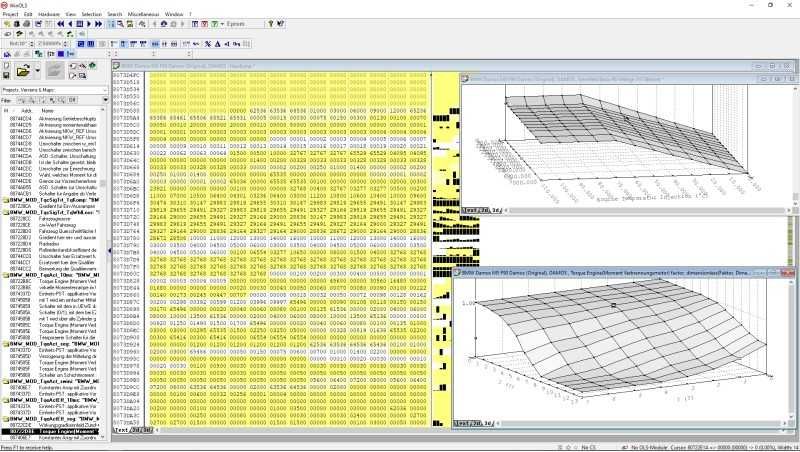Select the cw-Wert Fahrzeug map entry
The height and width of the screenshot is (452, 800).
(57, 225)
